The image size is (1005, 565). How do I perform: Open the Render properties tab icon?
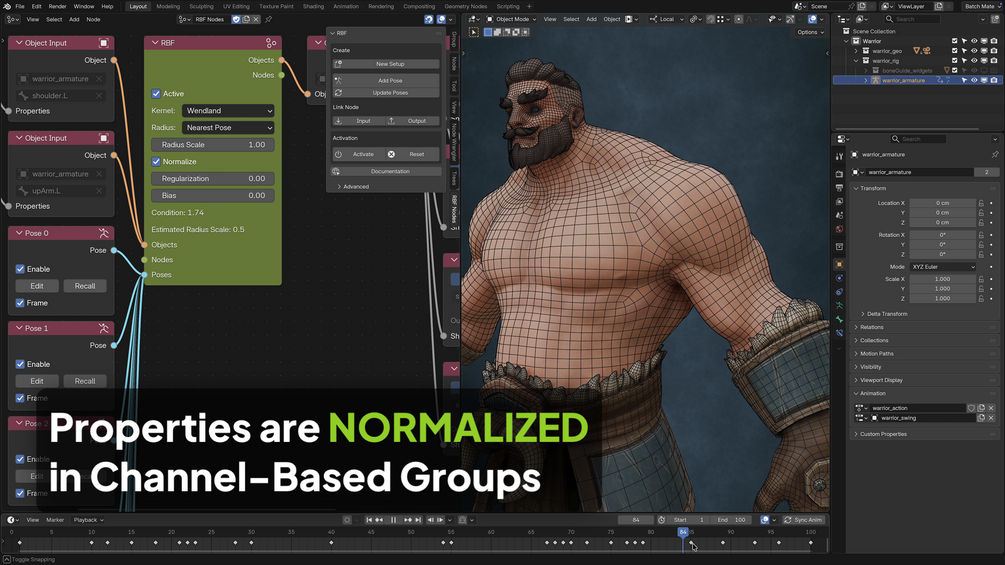(839, 174)
